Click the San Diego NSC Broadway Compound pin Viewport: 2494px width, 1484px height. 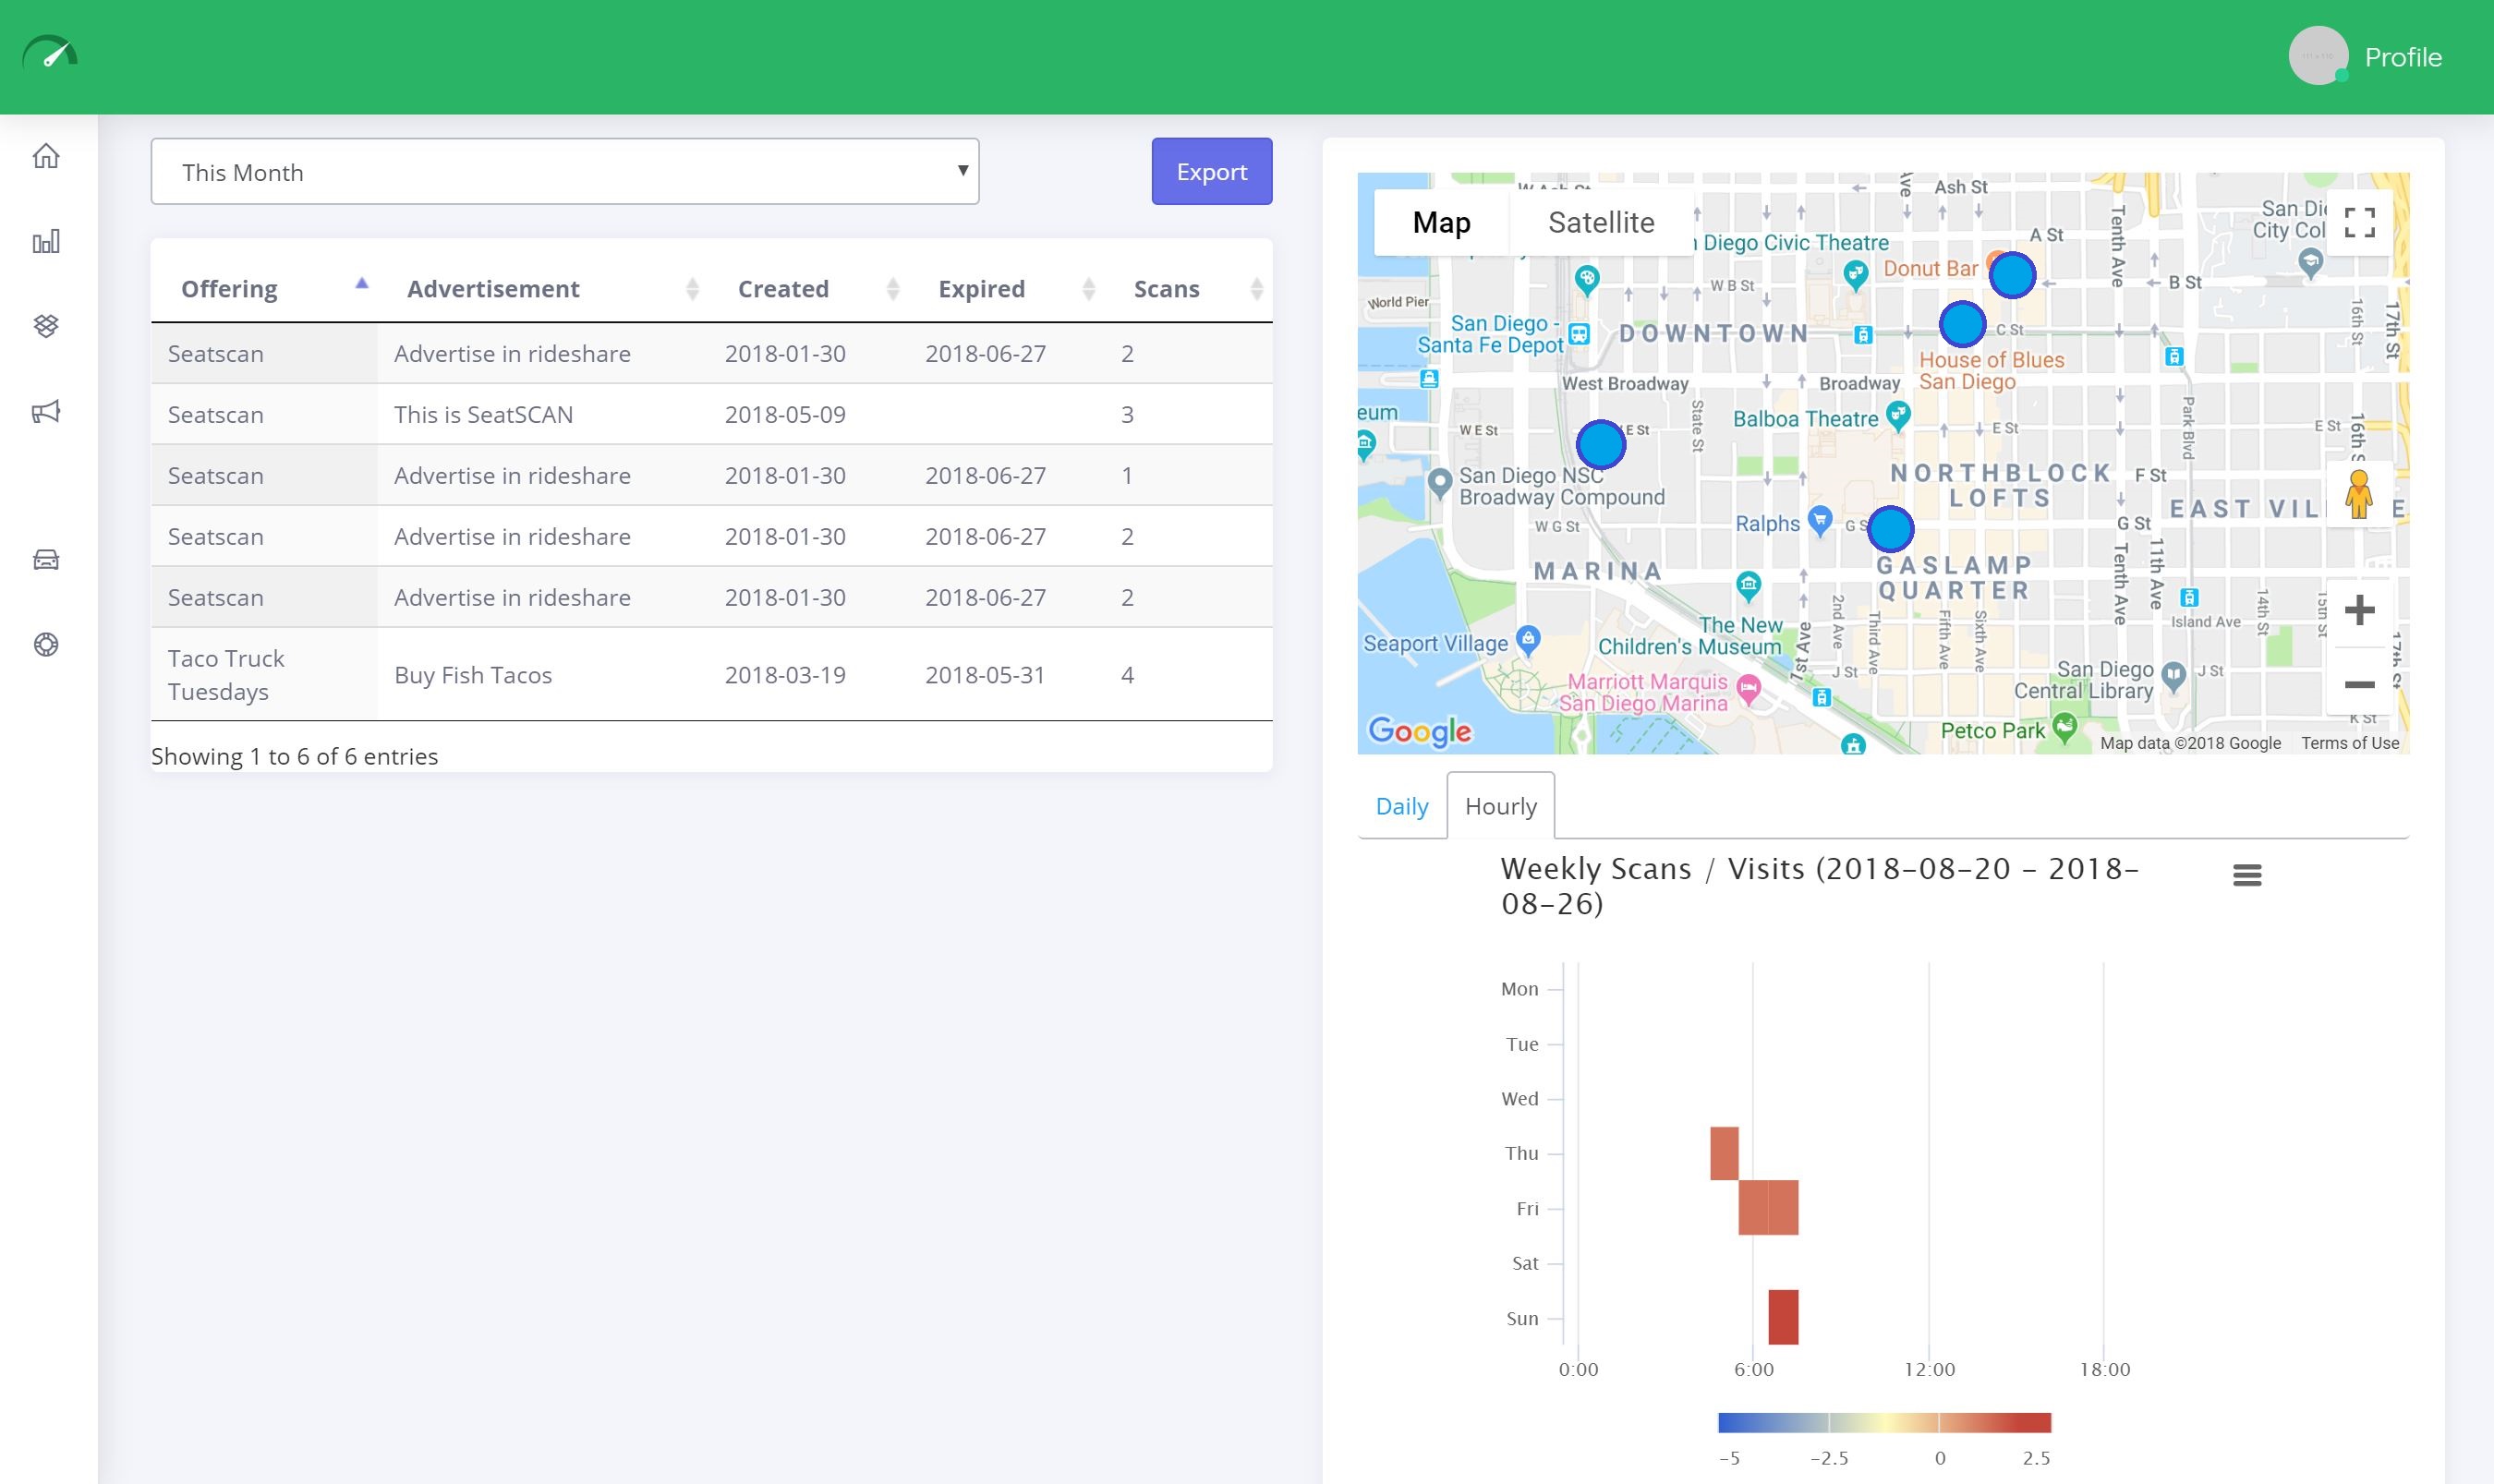(1439, 482)
